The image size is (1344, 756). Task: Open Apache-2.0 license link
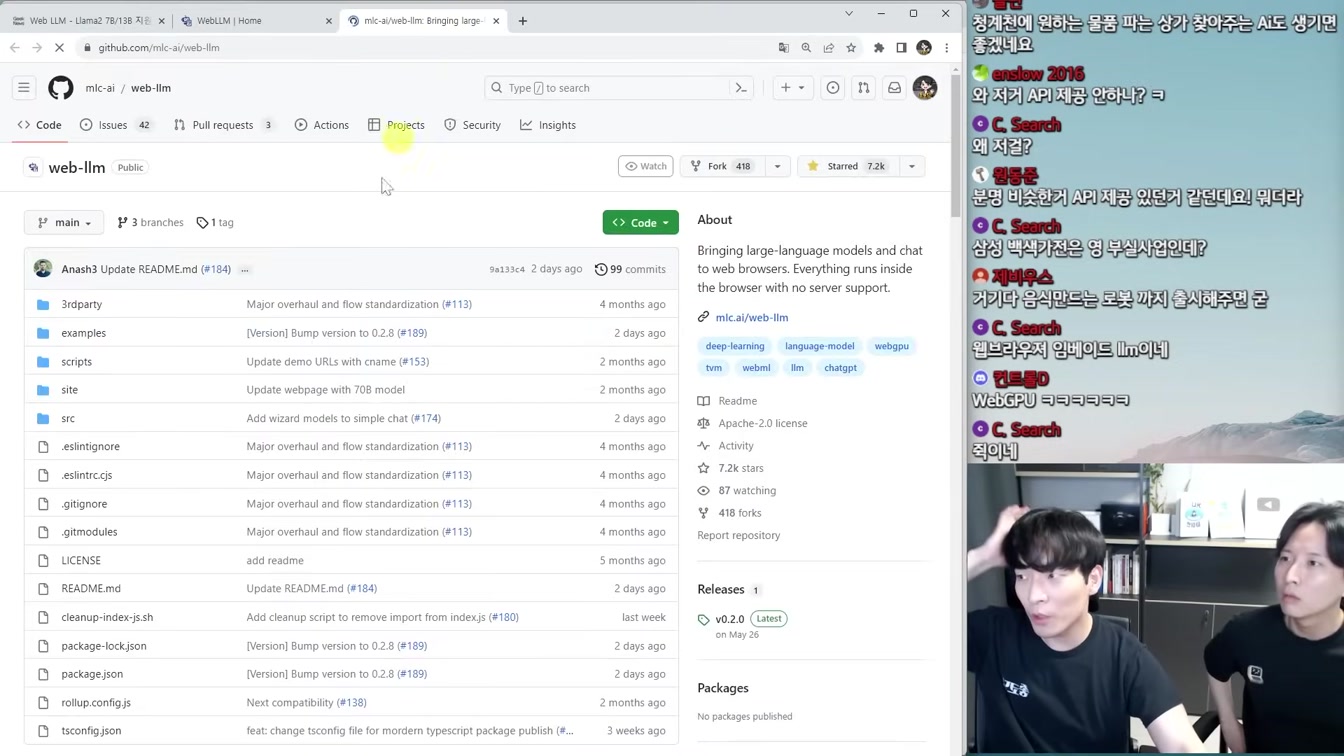tap(762, 423)
